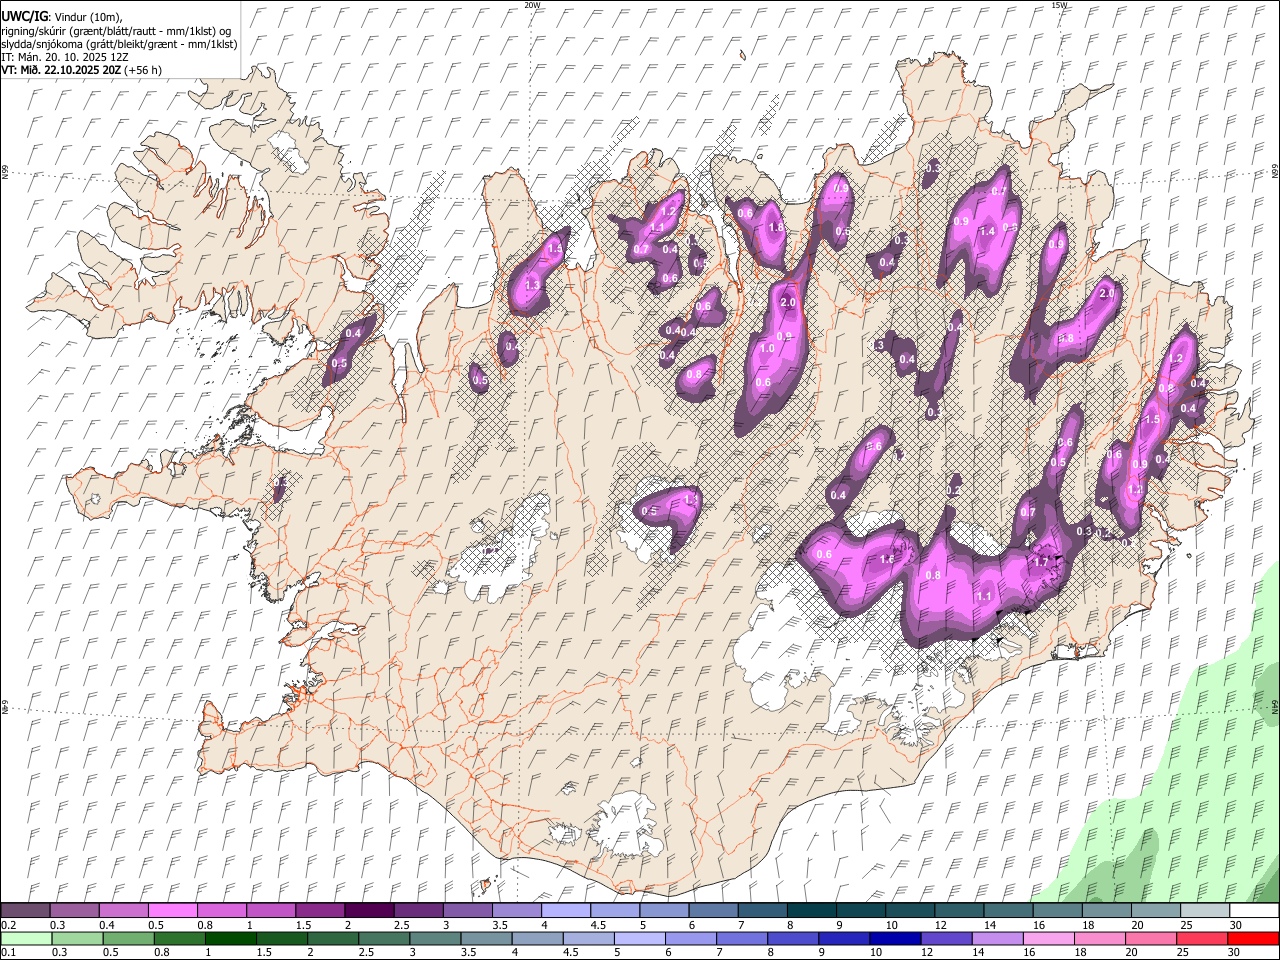This screenshot has height=960, width=1280.
Task: Click the '0.2' label under upper legend
Action: point(7,925)
